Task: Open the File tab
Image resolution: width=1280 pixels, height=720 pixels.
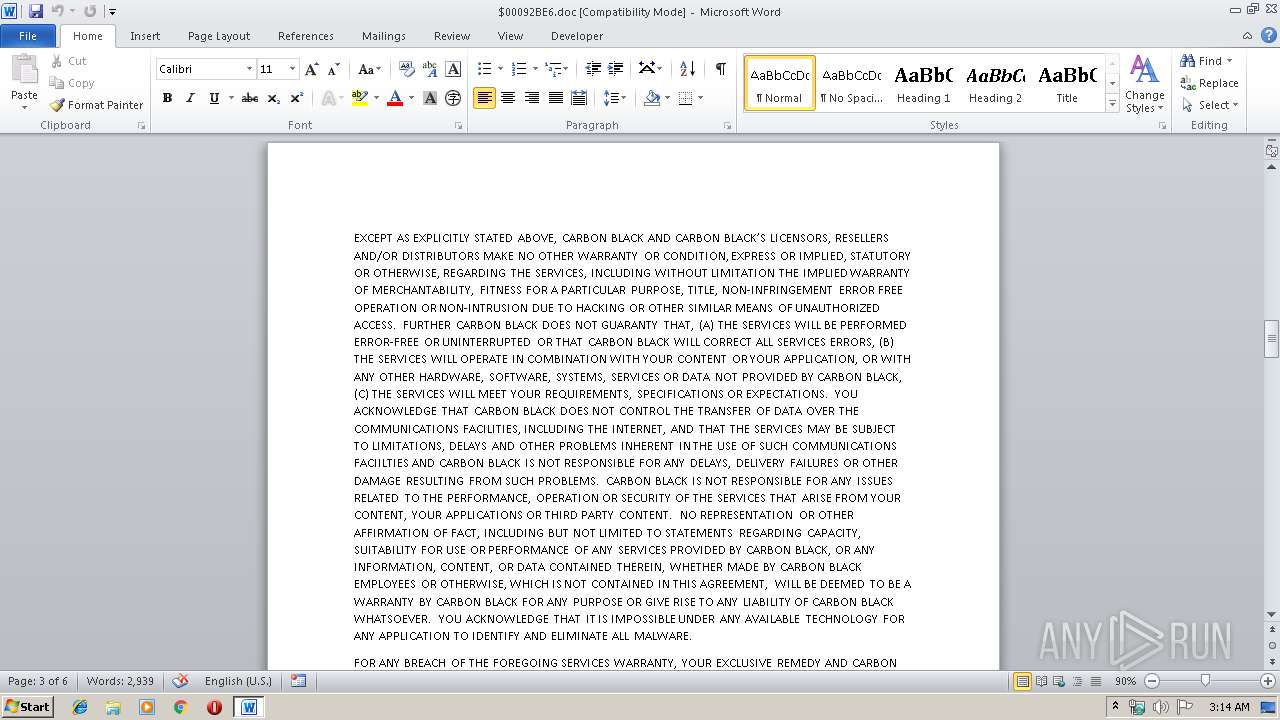Action: point(28,36)
